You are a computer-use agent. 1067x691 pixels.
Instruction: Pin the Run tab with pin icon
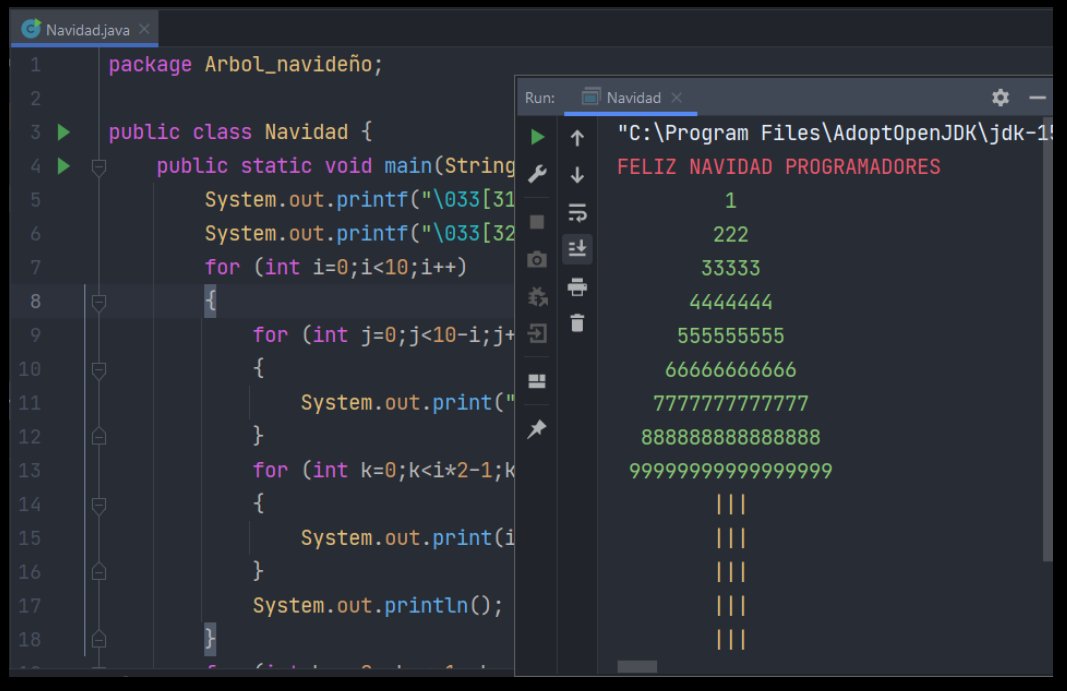coord(537,429)
